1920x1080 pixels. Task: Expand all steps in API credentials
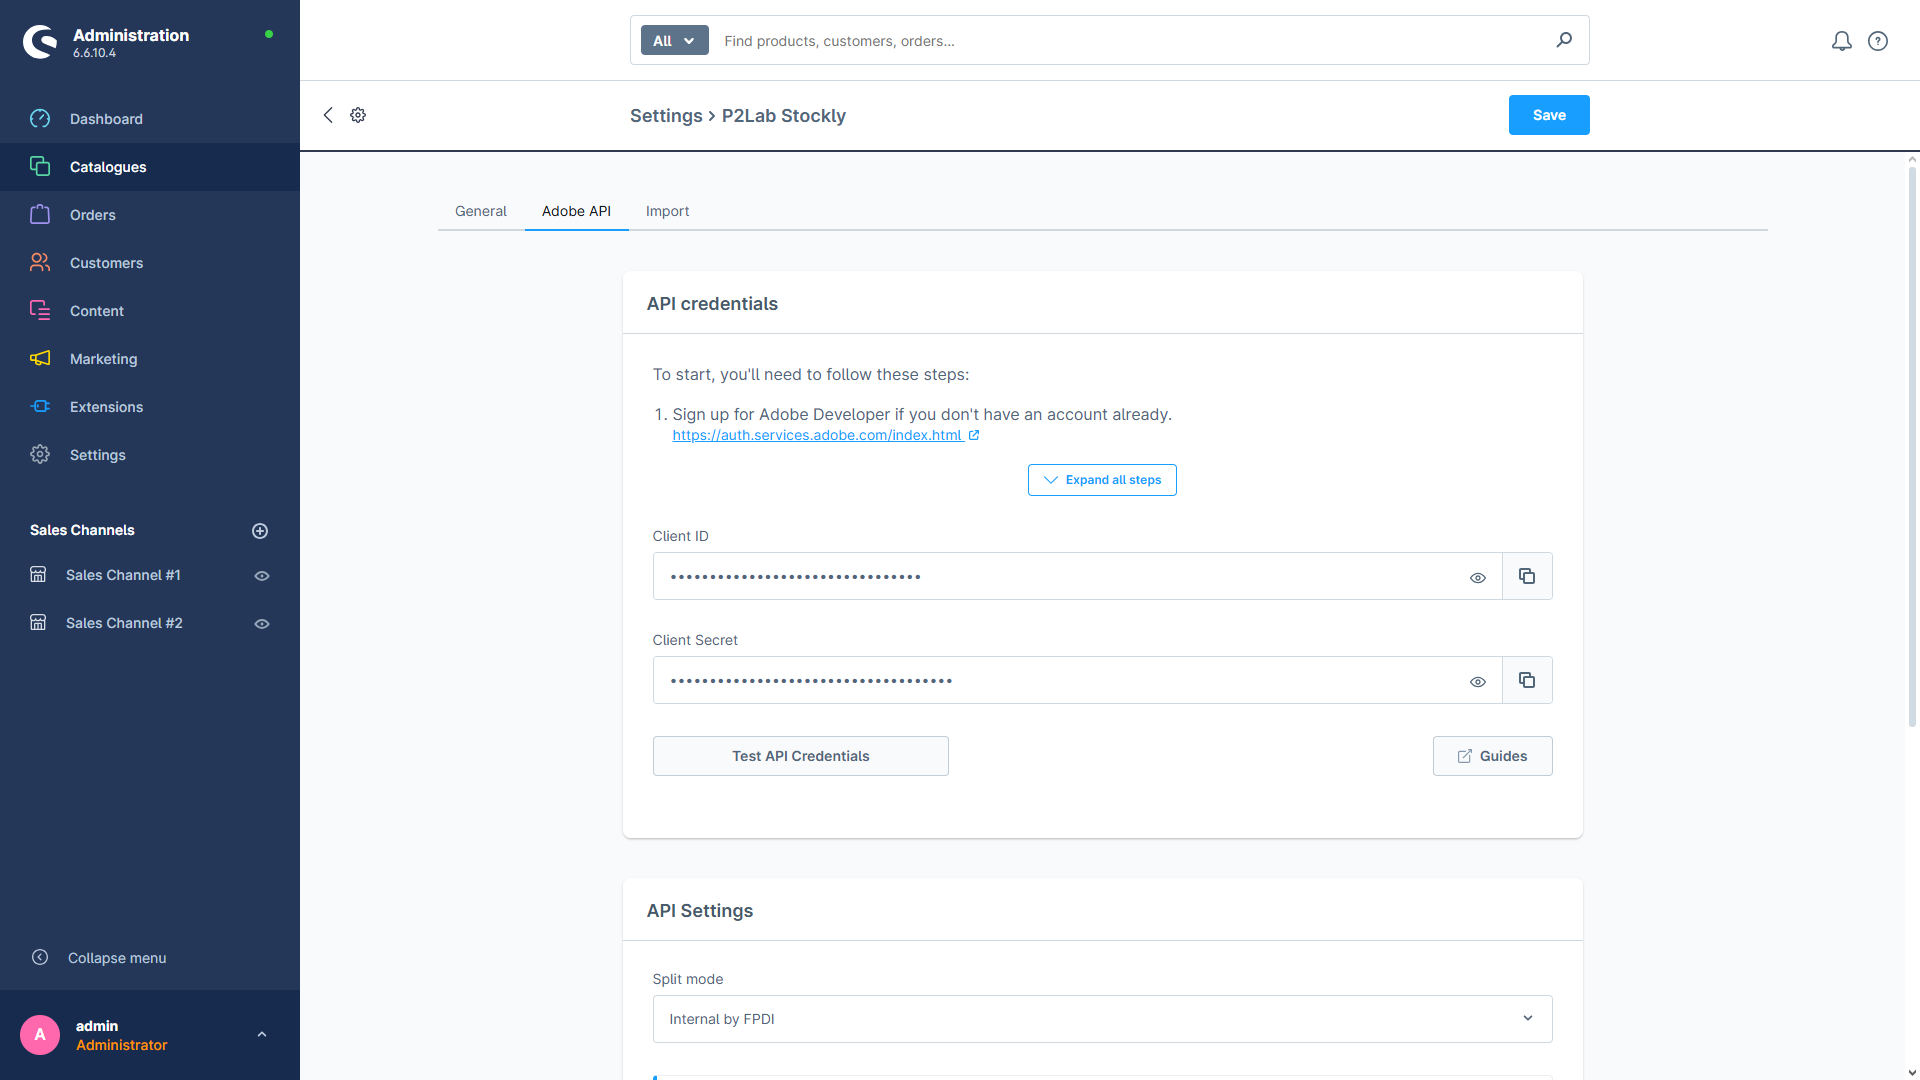[1102, 480]
